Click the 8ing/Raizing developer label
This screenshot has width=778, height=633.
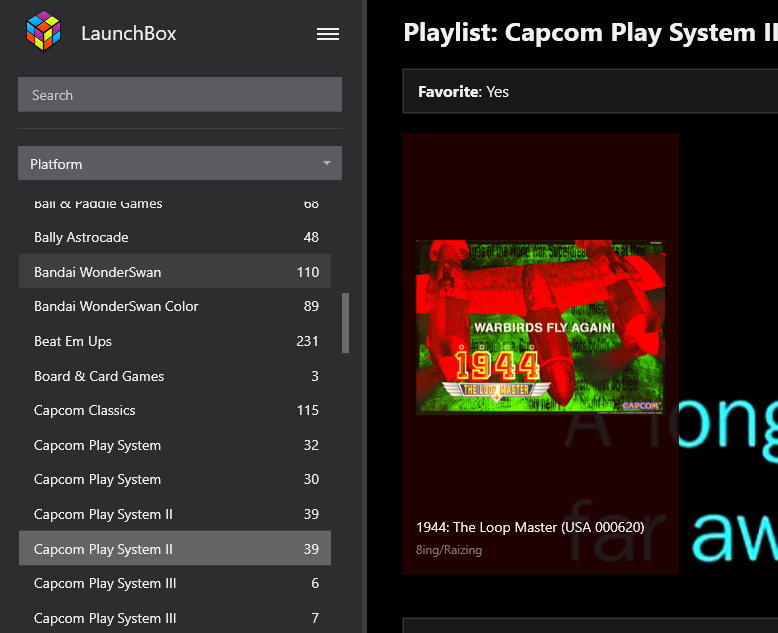[449, 550]
